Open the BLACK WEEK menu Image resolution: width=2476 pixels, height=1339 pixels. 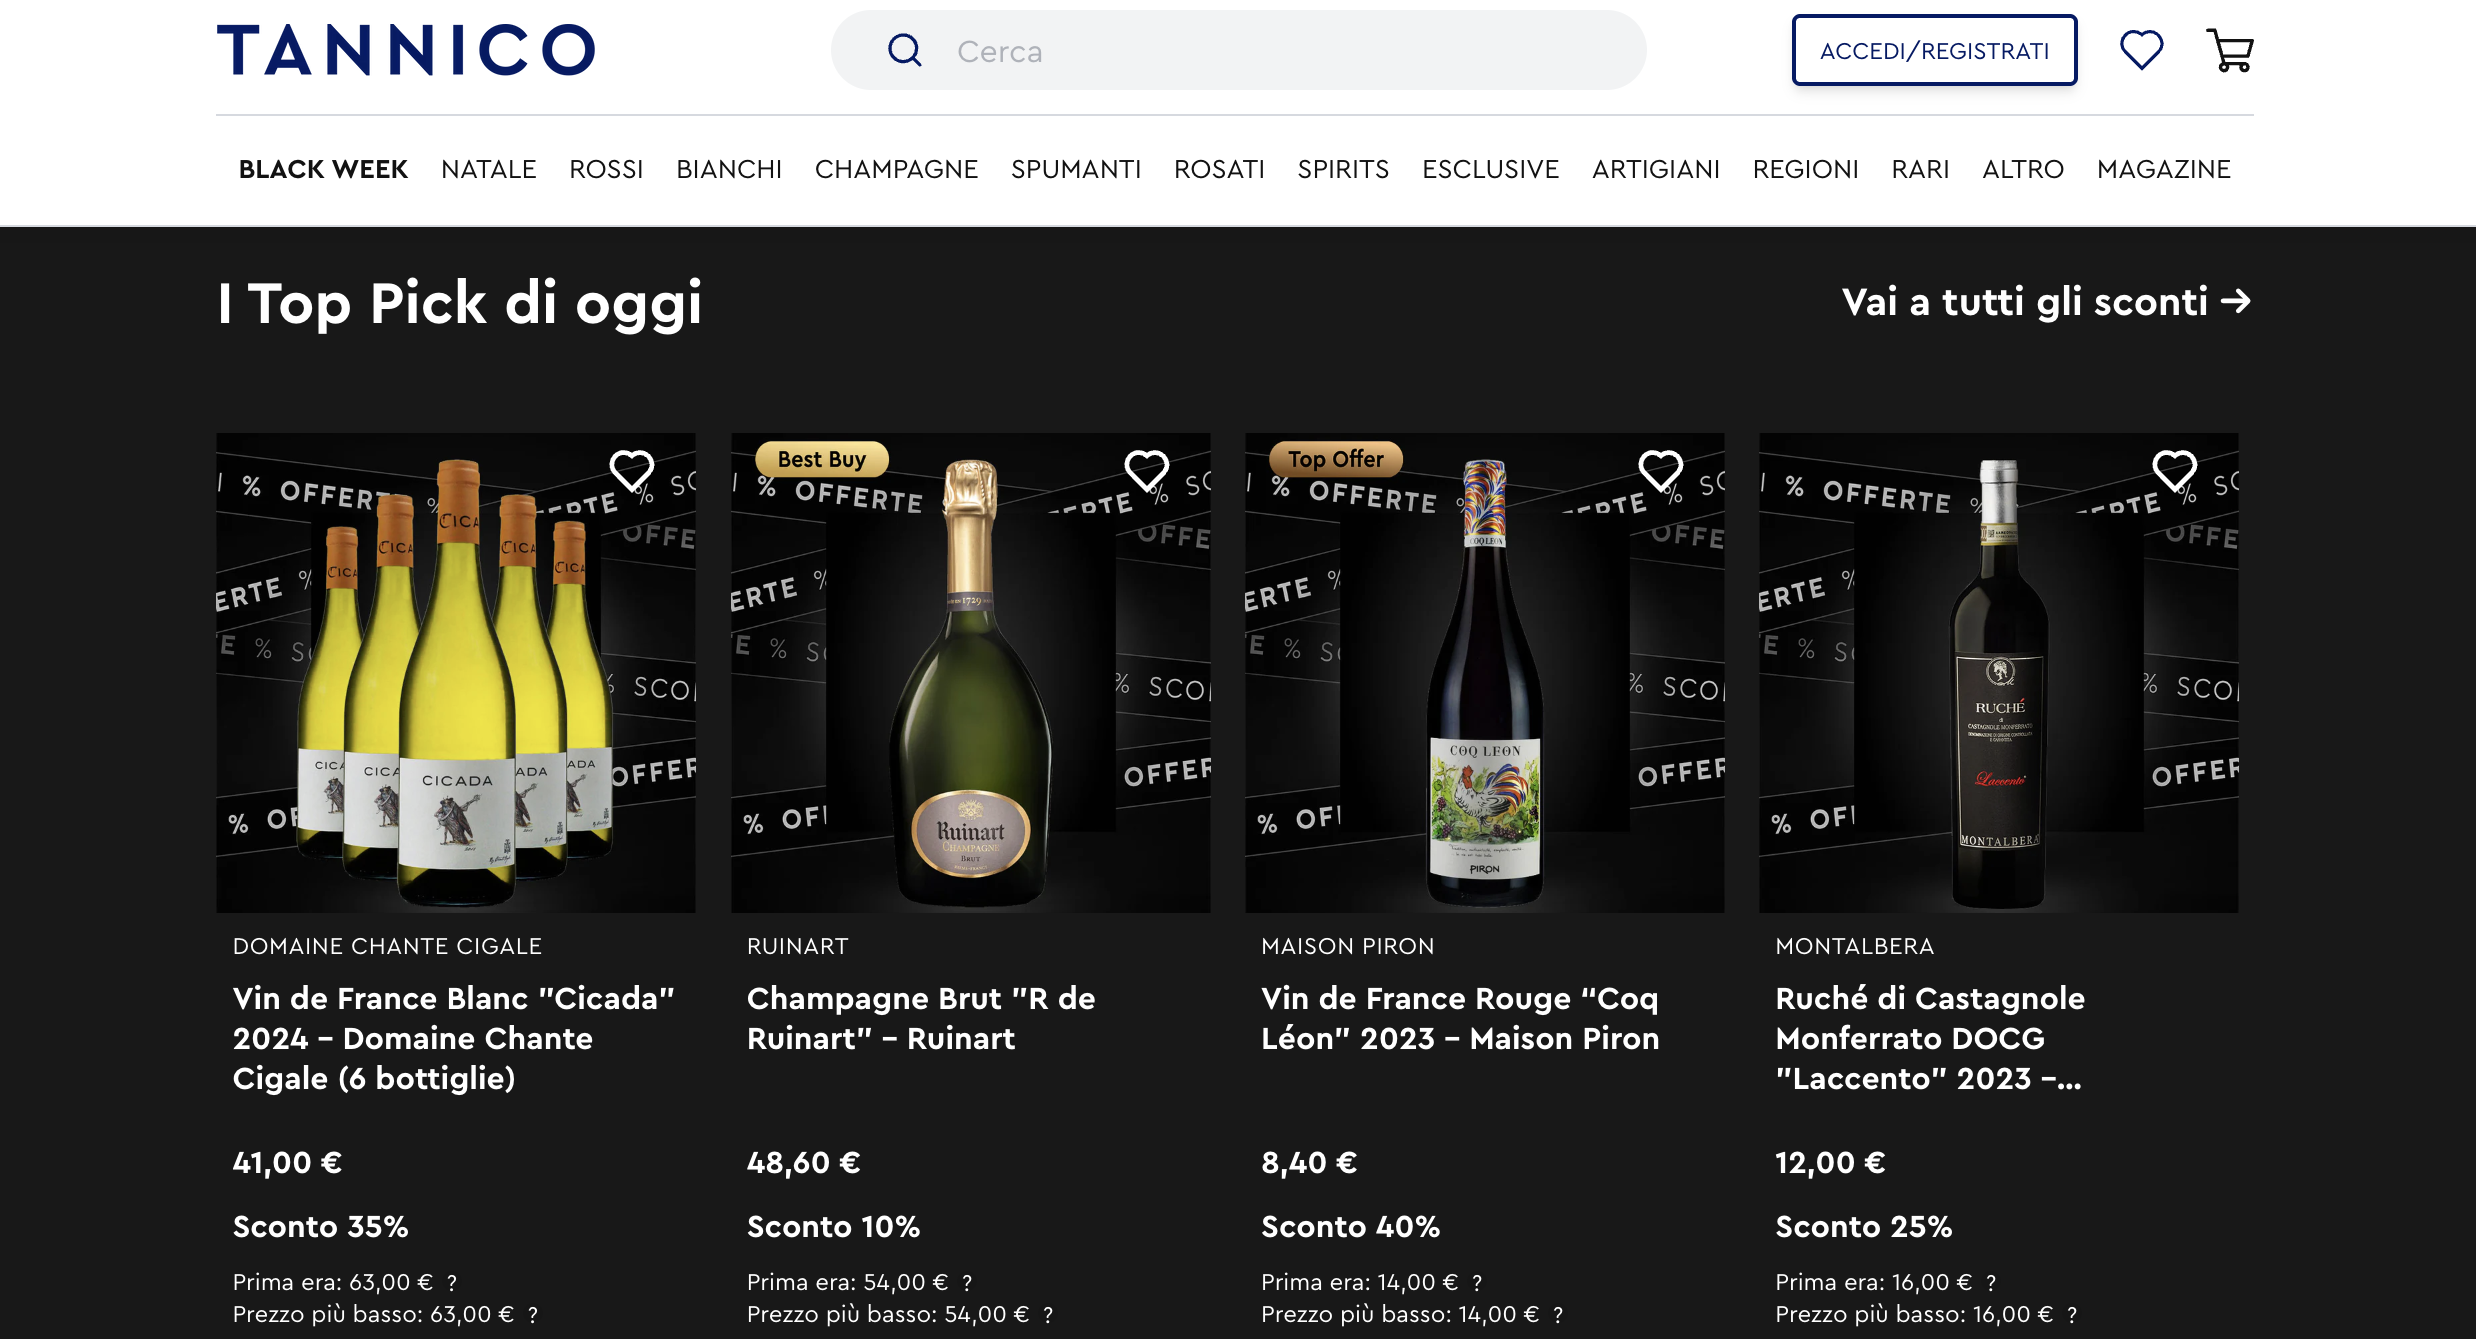(x=323, y=169)
